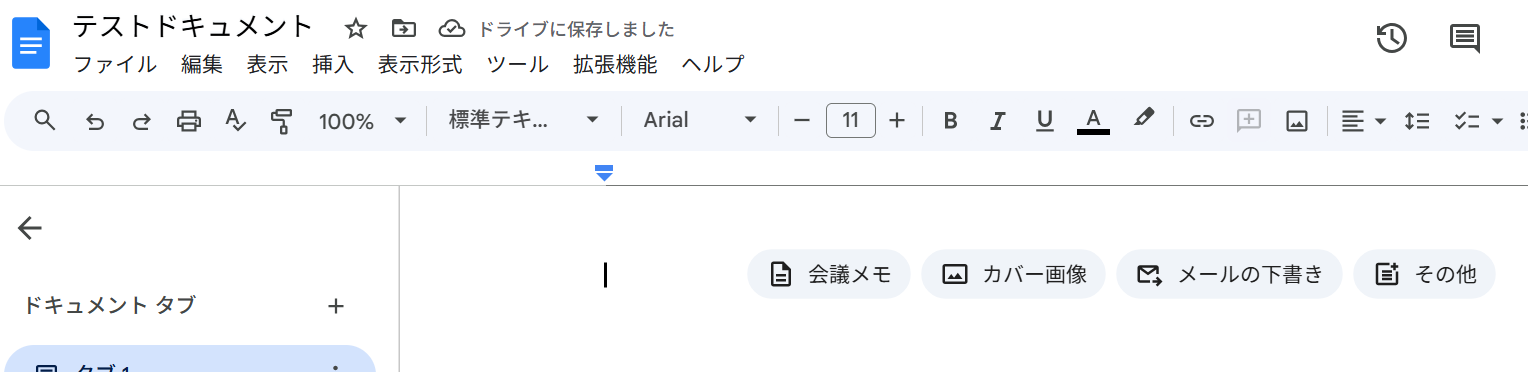The image size is (1528, 372).
Task: Open the comments speech bubble icon
Action: pyautogui.click(x=1465, y=38)
